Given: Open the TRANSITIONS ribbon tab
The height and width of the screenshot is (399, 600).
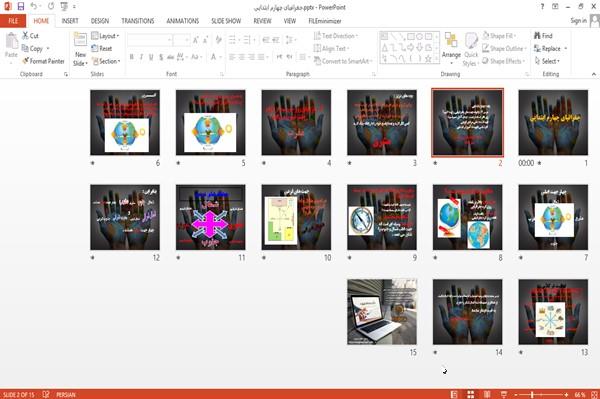Looking at the screenshot, I should 138,21.
